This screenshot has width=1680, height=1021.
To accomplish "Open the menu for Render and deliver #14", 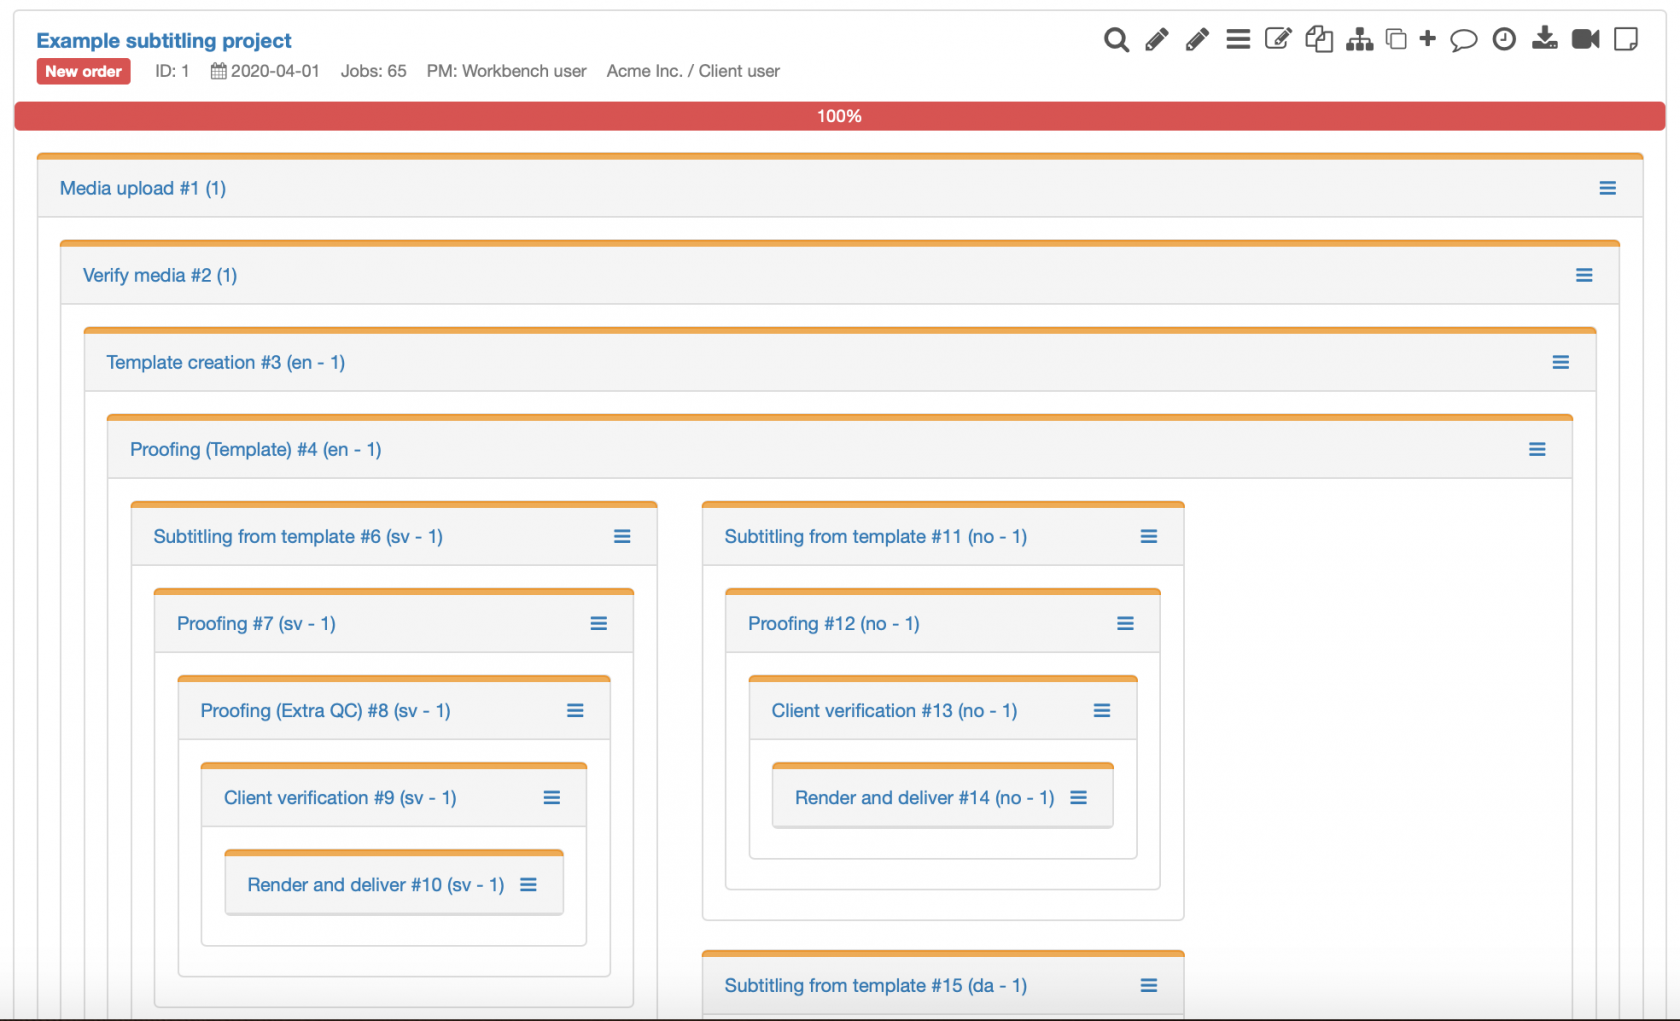I will [x=1078, y=797].
